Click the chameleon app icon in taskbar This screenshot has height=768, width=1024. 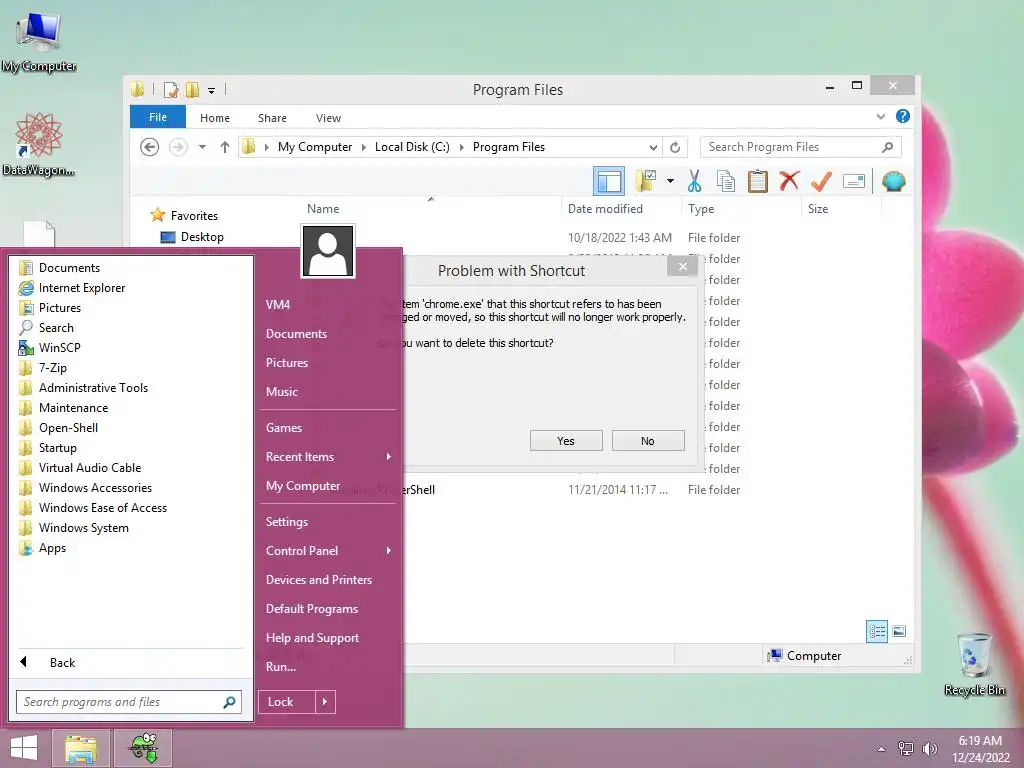click(143, 748)
